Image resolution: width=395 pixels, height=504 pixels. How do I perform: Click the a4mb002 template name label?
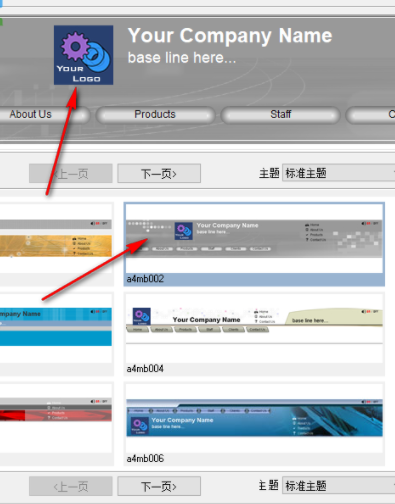pyautogui.click(x=145, y=279)
